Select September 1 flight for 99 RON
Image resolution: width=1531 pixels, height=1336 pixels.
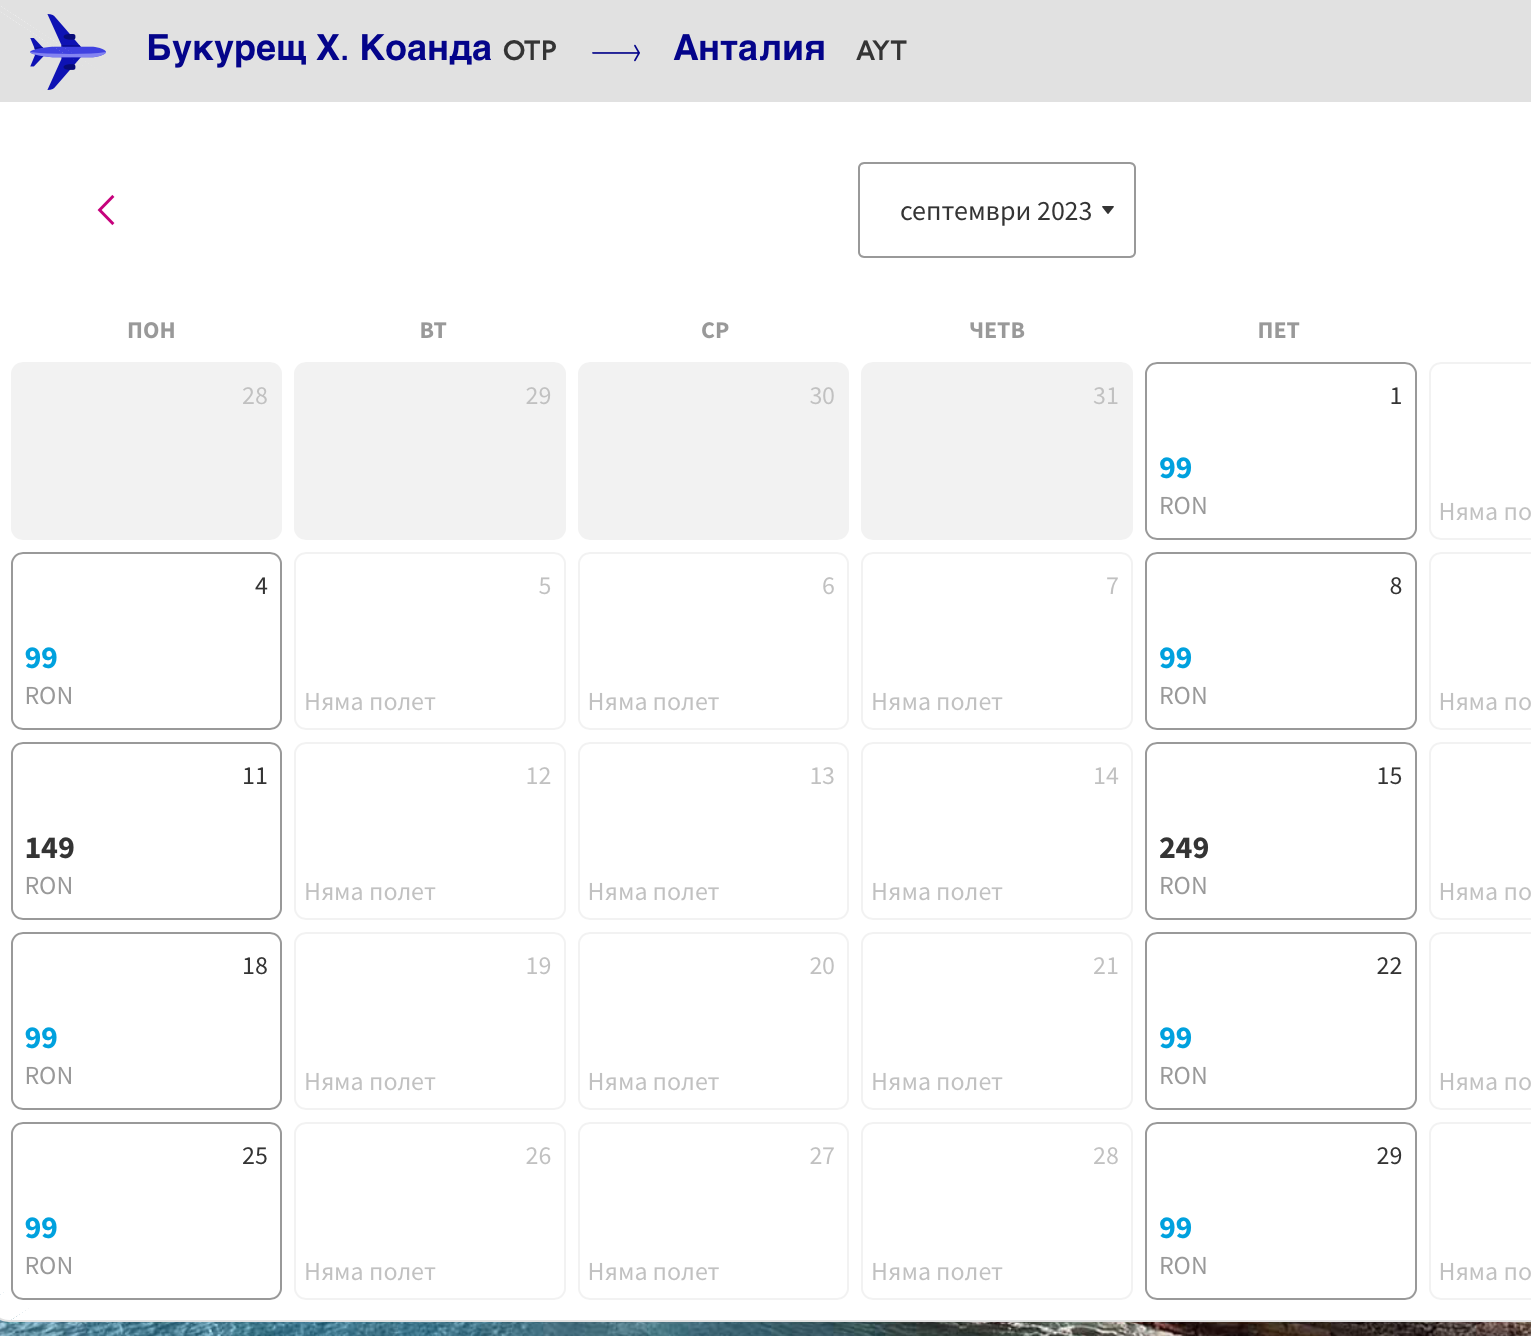(1279, 451)
